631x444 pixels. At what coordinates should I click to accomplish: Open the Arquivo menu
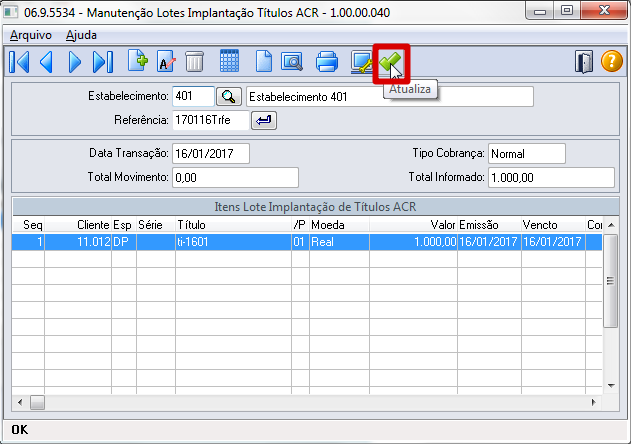click(x=31, y=35)
